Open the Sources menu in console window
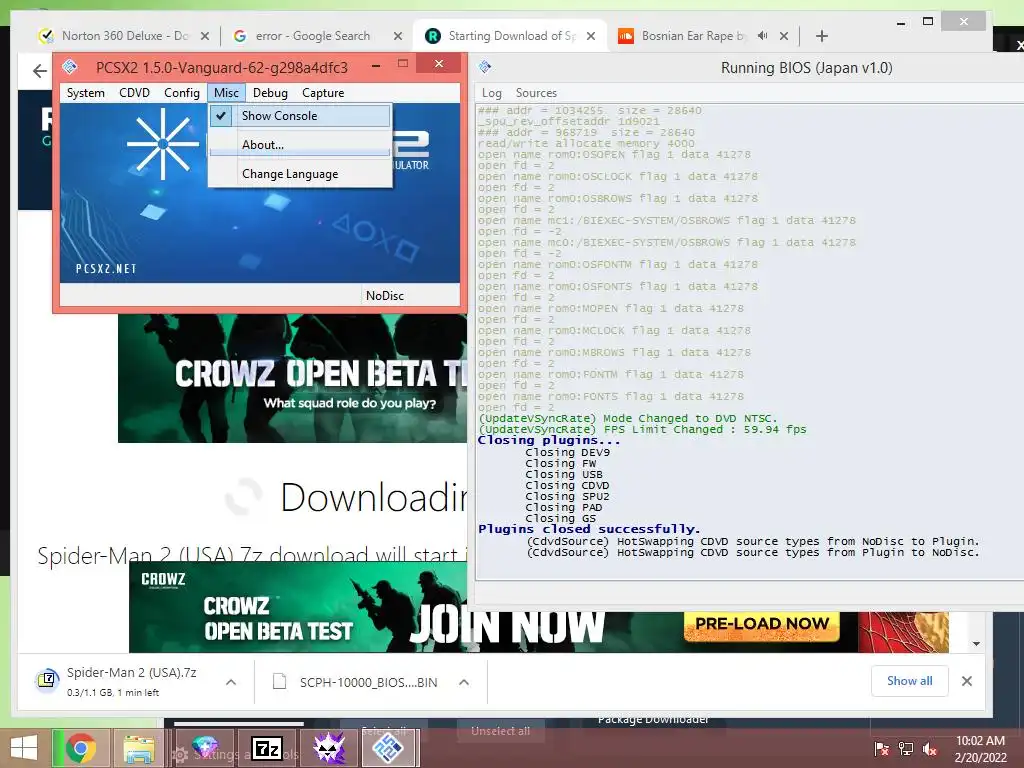 coord(536,93)
